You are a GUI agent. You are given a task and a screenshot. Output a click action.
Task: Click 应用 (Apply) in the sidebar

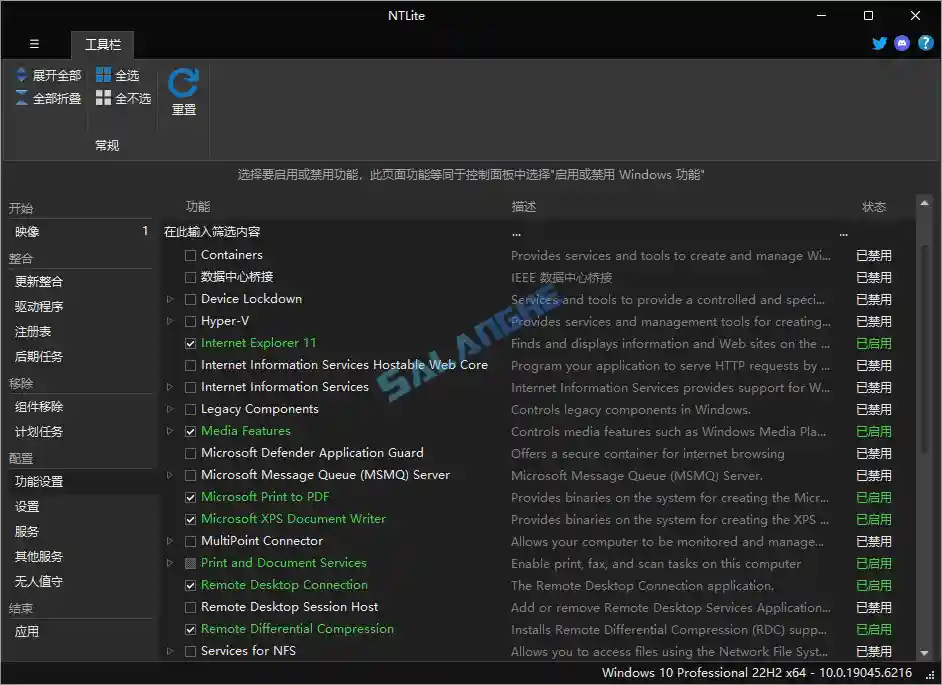[29, 631]
